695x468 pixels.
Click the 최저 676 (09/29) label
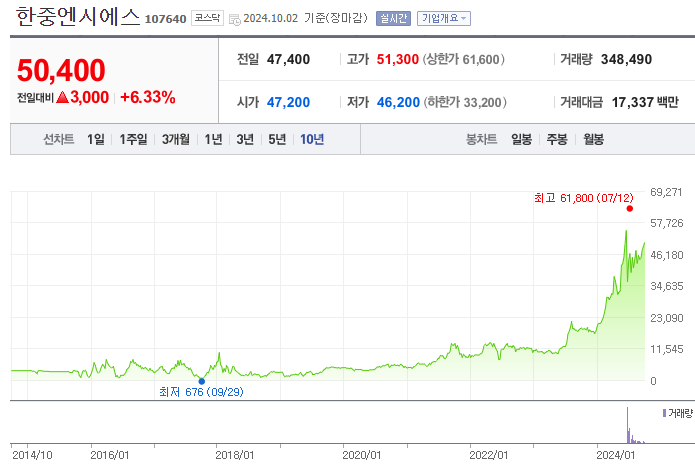pyautogui.click(x=201, y=392)
